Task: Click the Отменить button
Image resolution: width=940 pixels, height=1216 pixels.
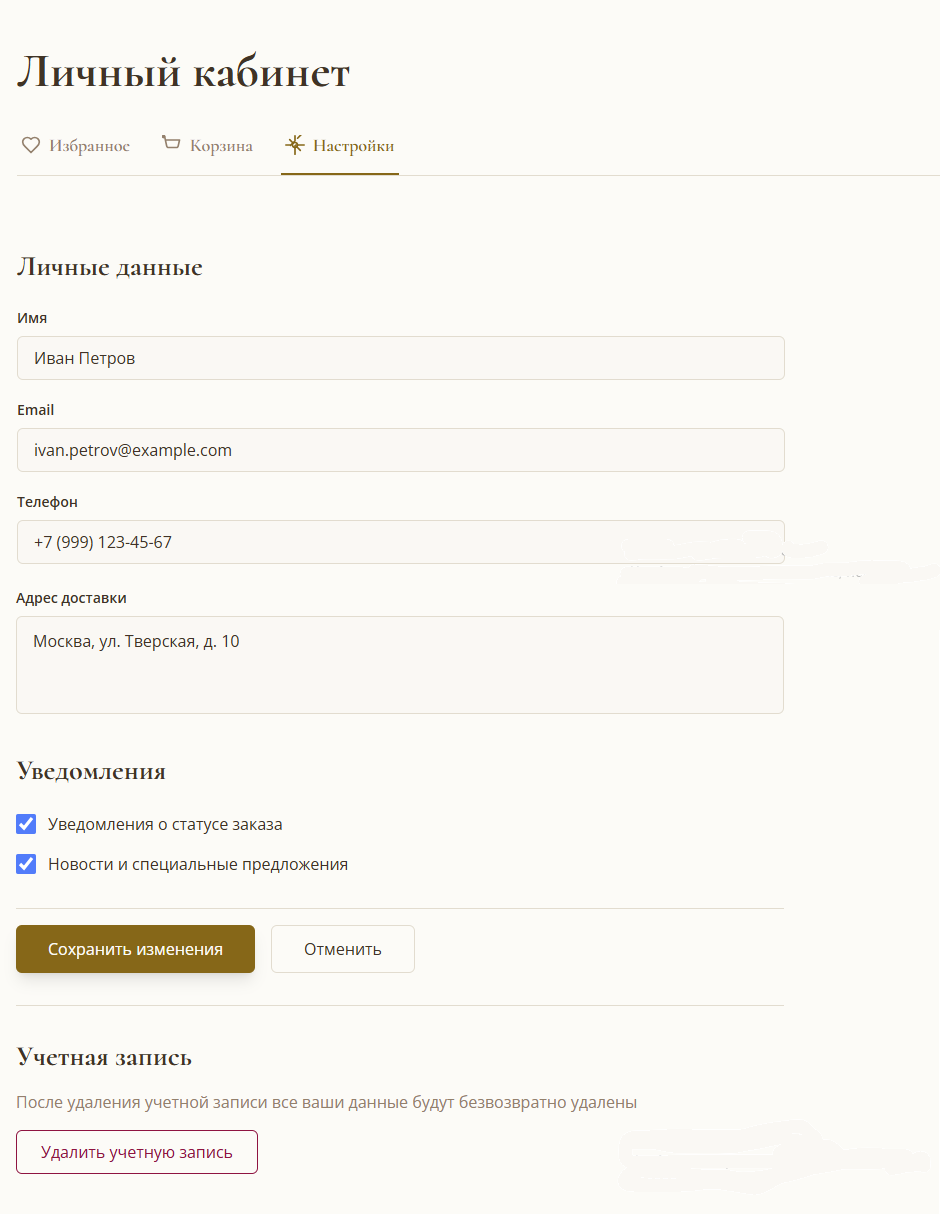Action: tap(343, 949)
